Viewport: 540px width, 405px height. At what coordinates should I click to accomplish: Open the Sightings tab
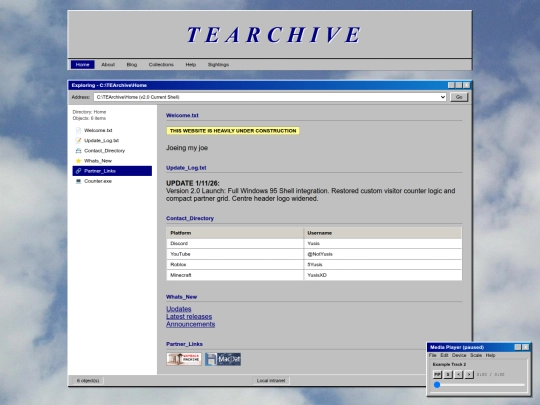point(218,64)
